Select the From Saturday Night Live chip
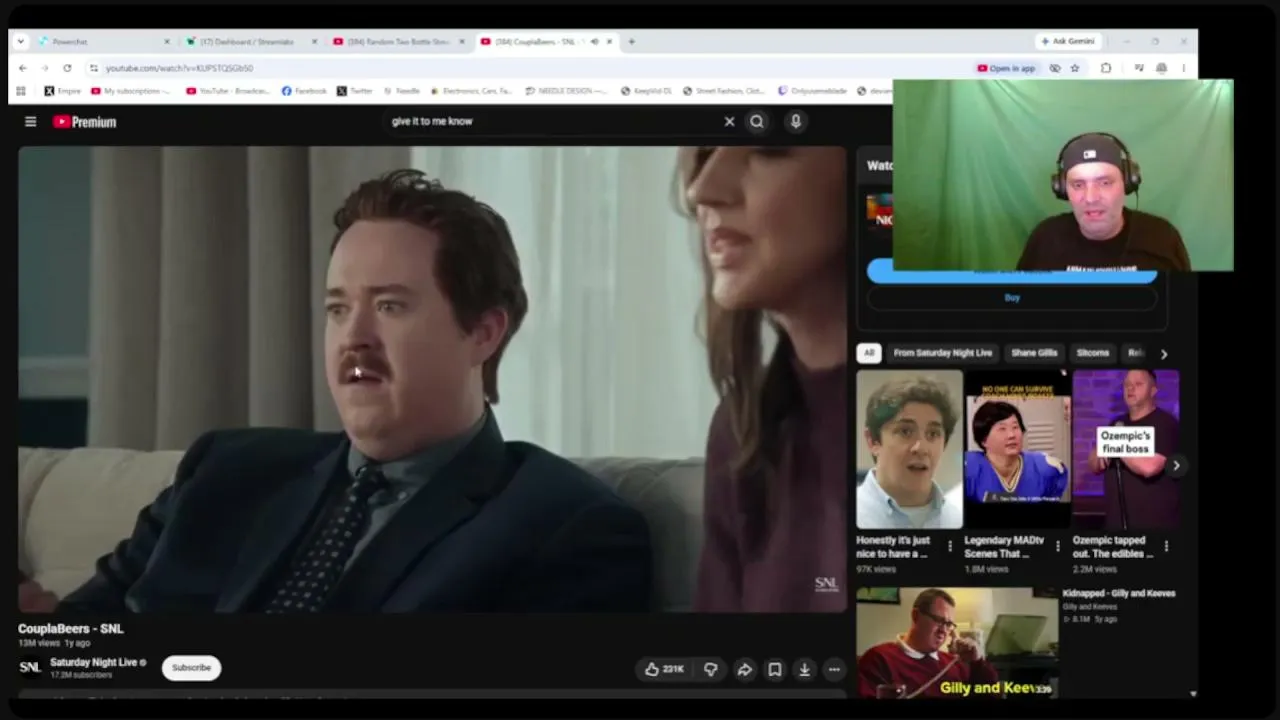 [943, 353]
